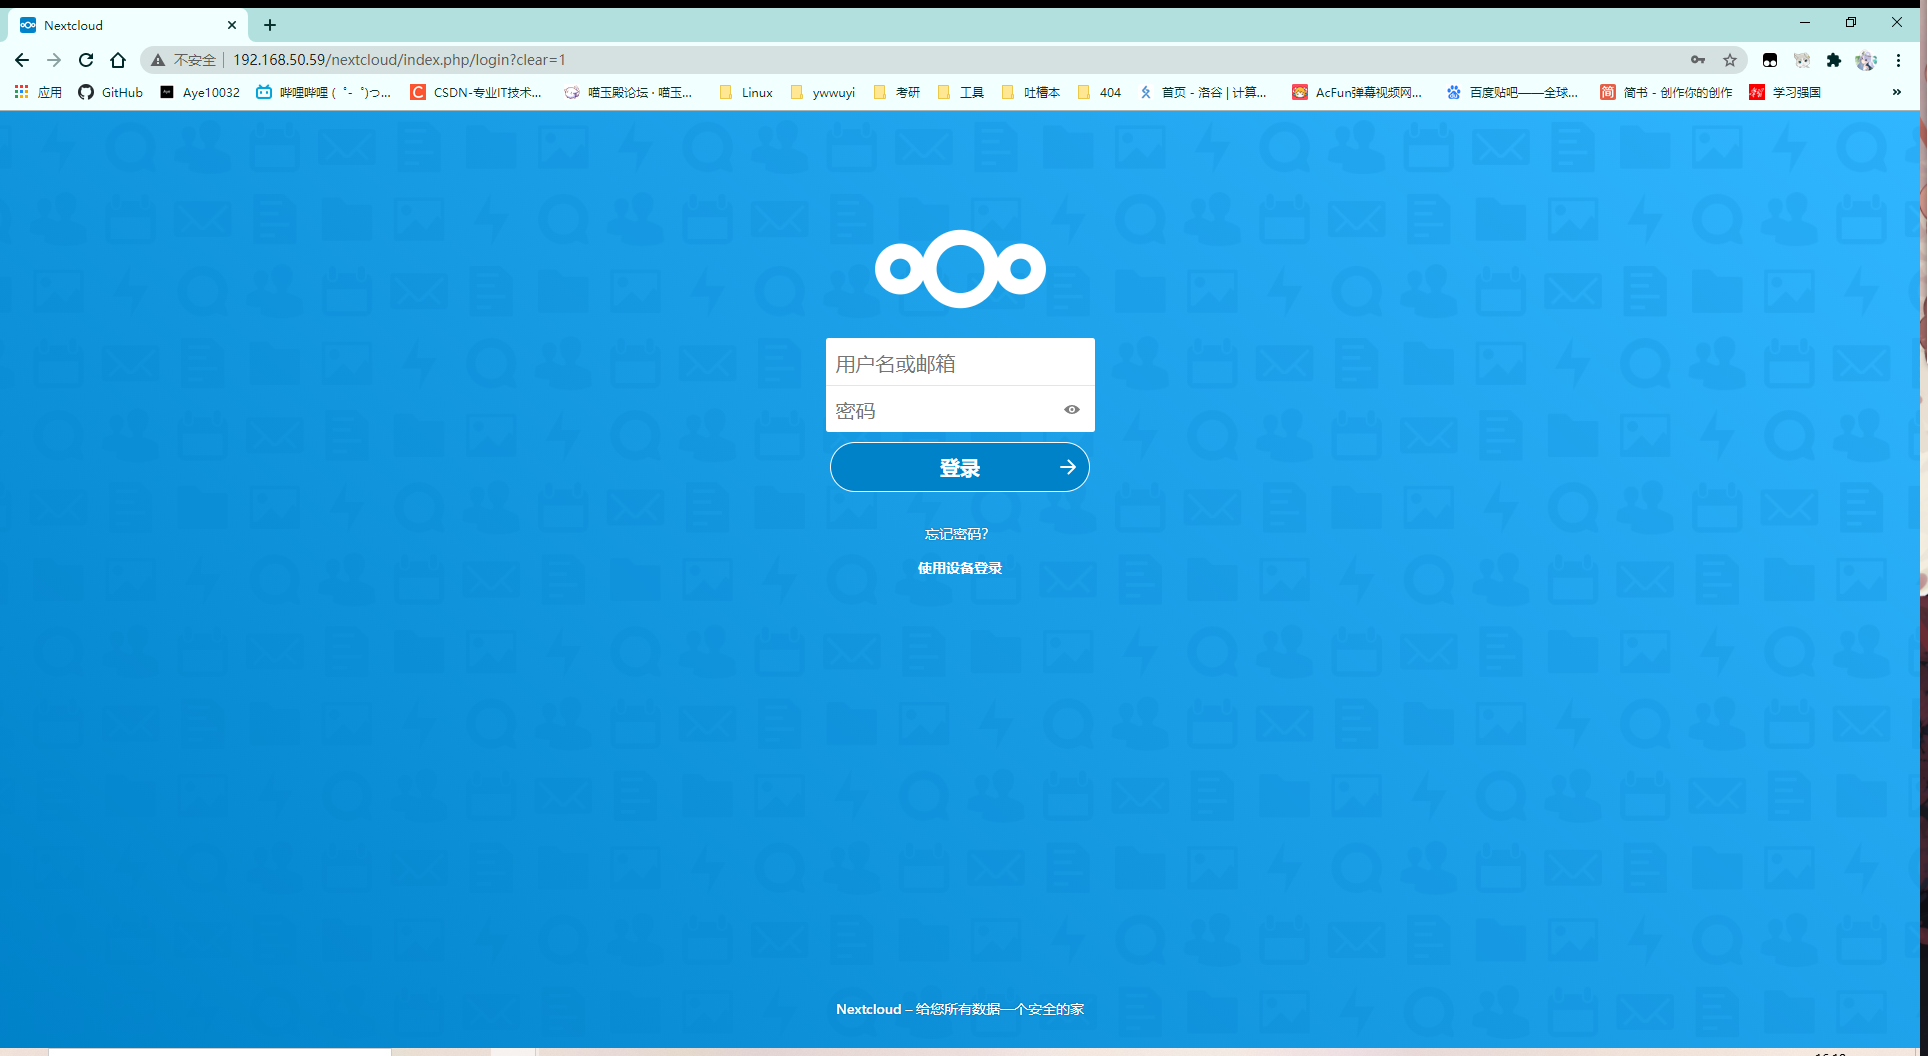Open saved passwords key icon
The width and height of the screenshot is (1928, 1056).
(1698, 60)
